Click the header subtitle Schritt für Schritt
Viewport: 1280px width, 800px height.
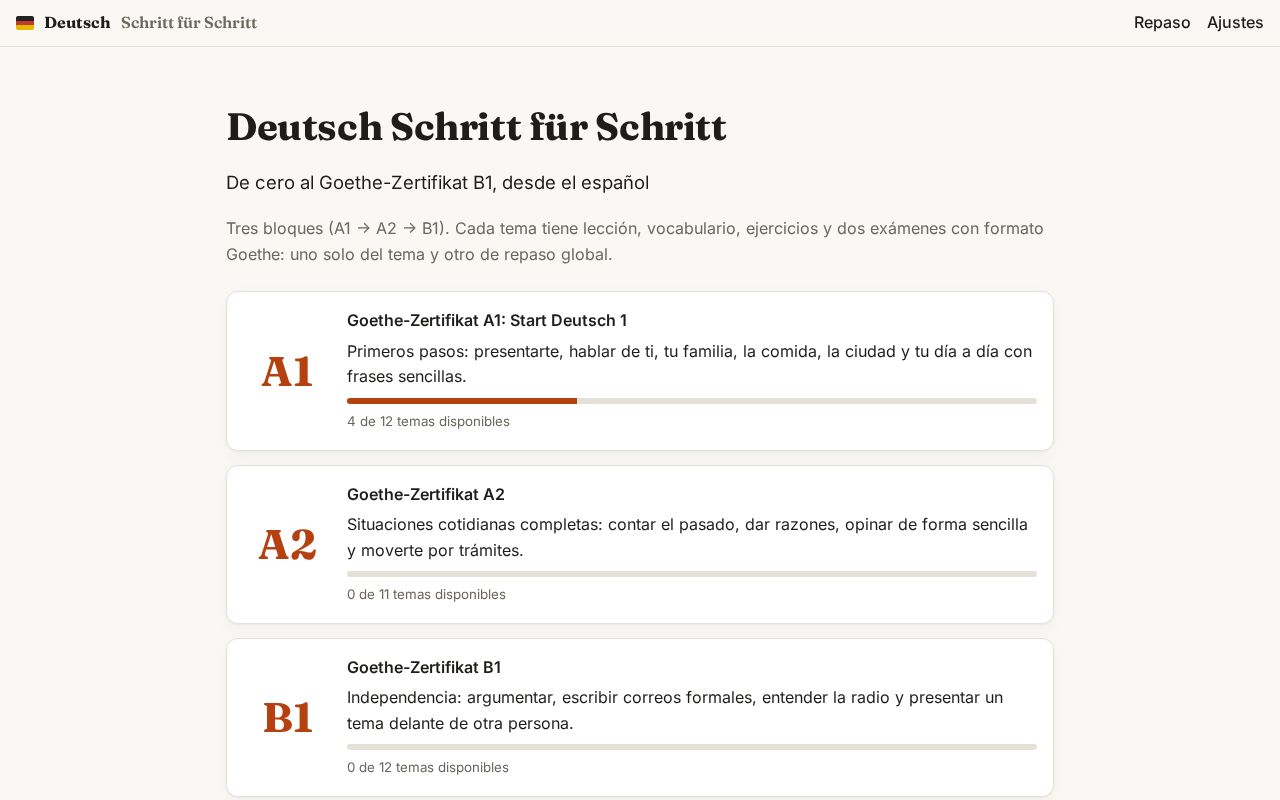(x=189, y=22)
